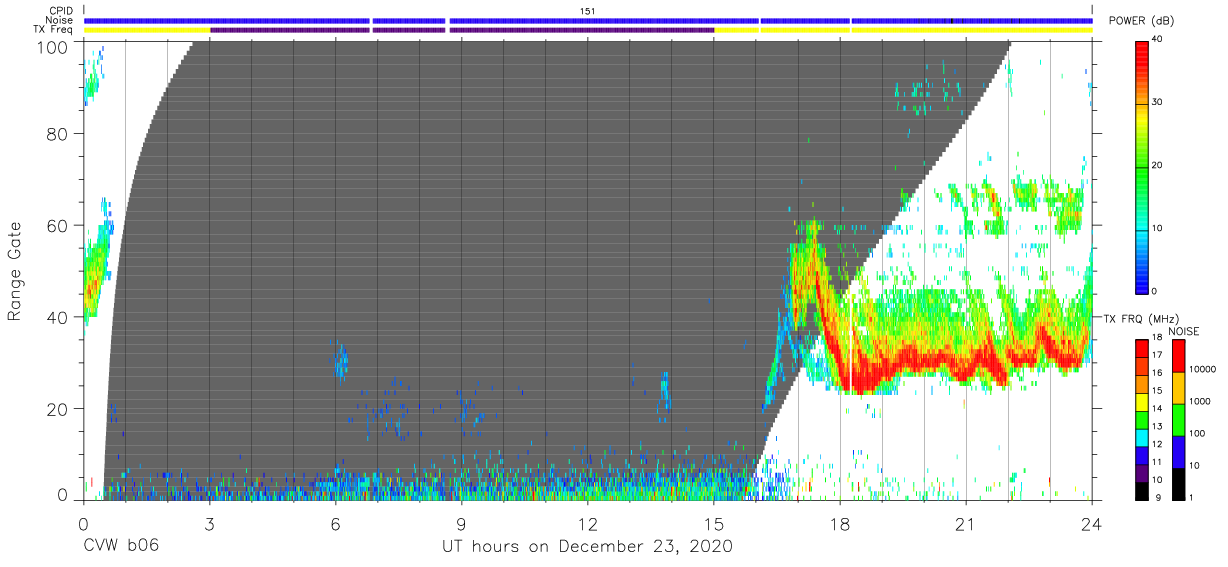
Task: Click the 12 hour tick on time axis
Action: (x=588, y=522)
